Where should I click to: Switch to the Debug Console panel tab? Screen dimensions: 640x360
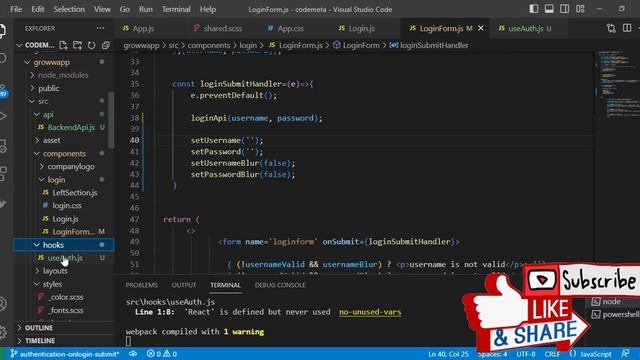point(280,285)
